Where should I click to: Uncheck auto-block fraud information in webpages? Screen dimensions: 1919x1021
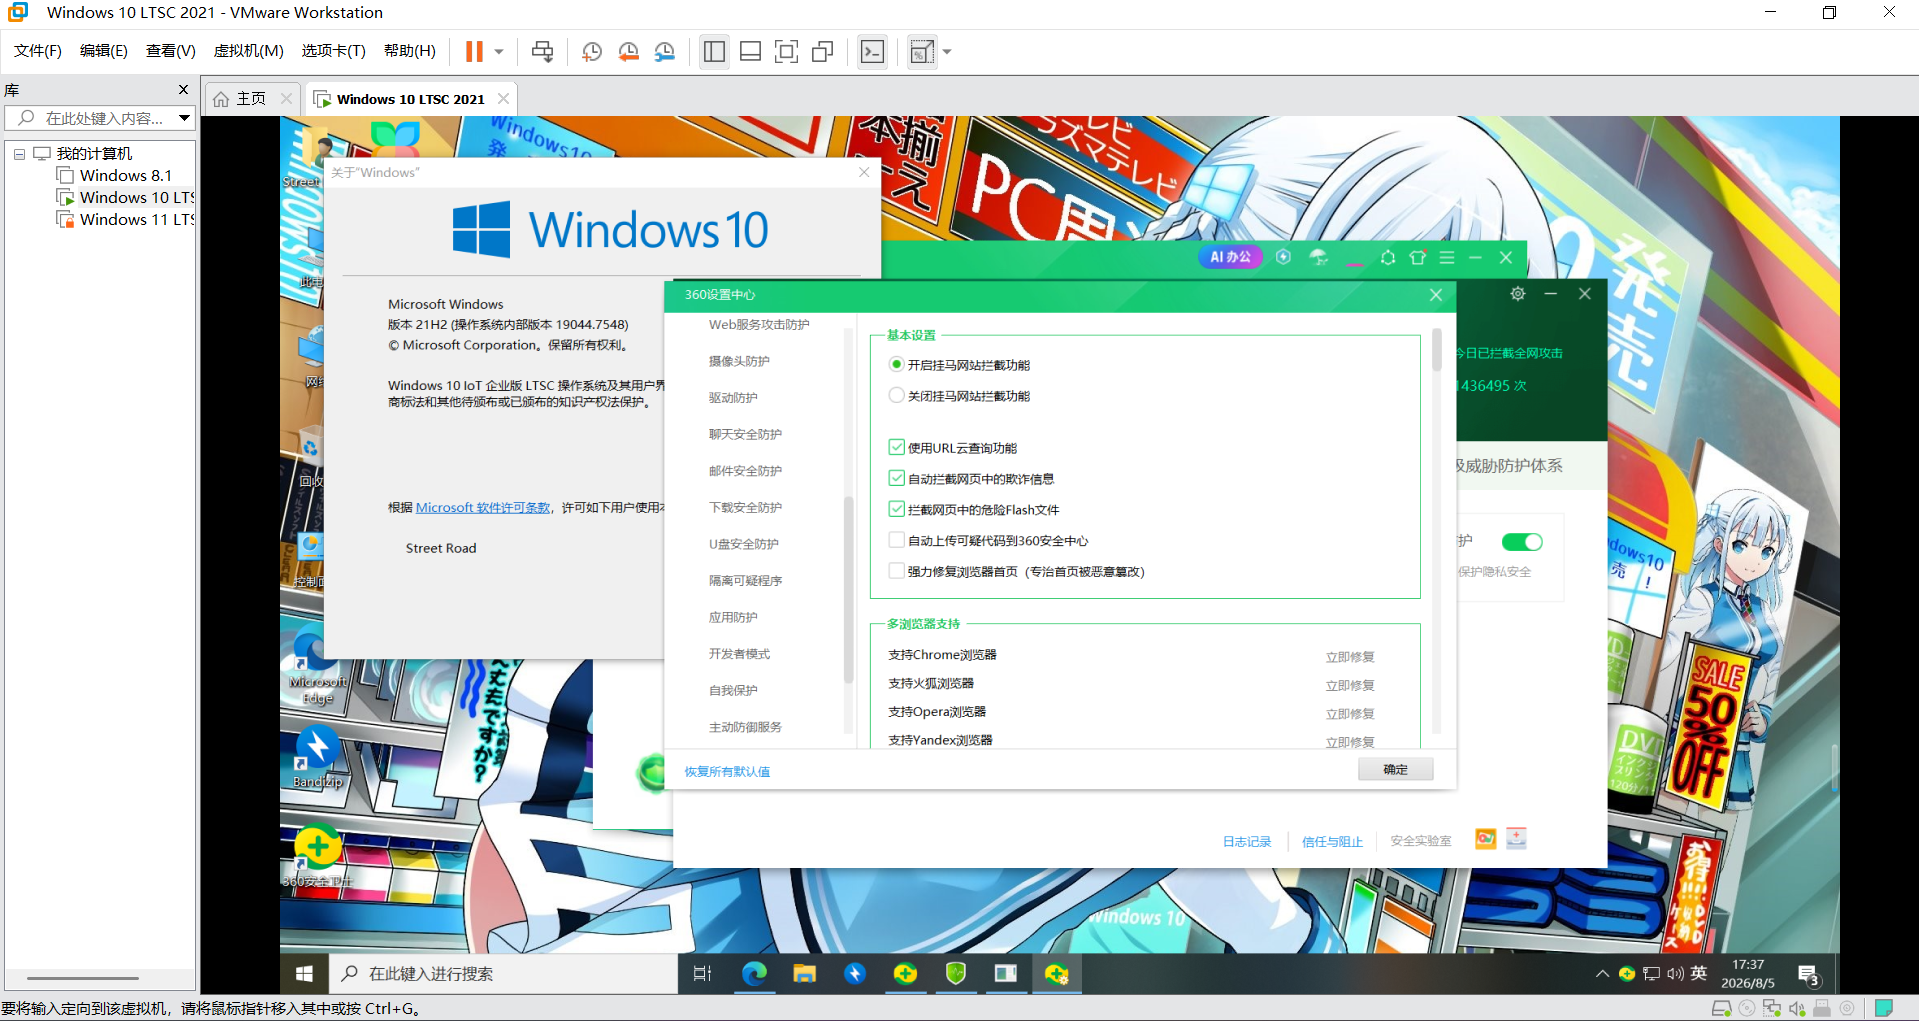pos(897,478)
